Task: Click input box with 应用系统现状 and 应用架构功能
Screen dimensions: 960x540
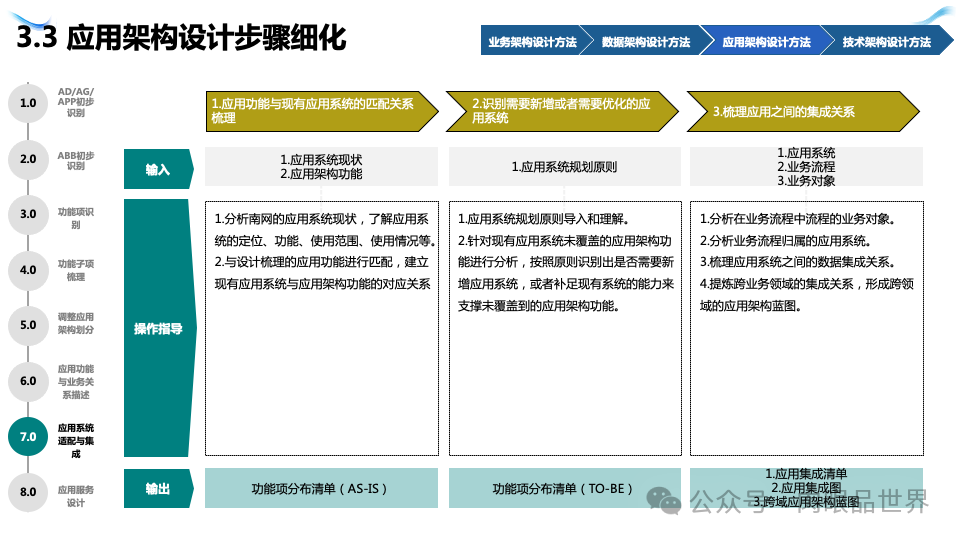Action: pyautogui.click(x=321, y=167)
